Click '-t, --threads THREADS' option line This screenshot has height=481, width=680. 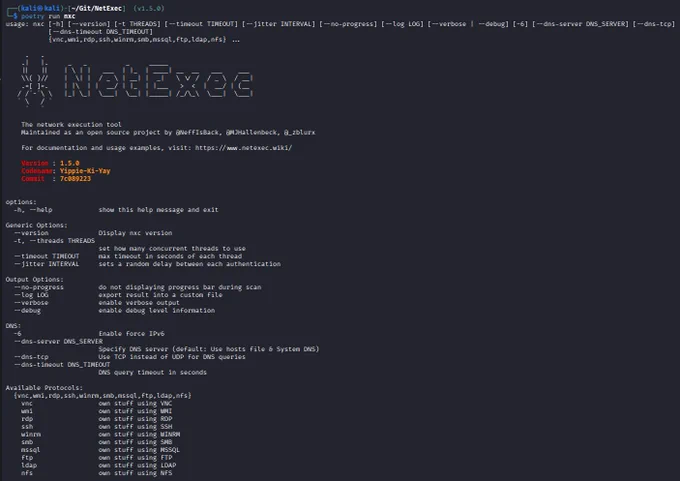tap(54, 241)
